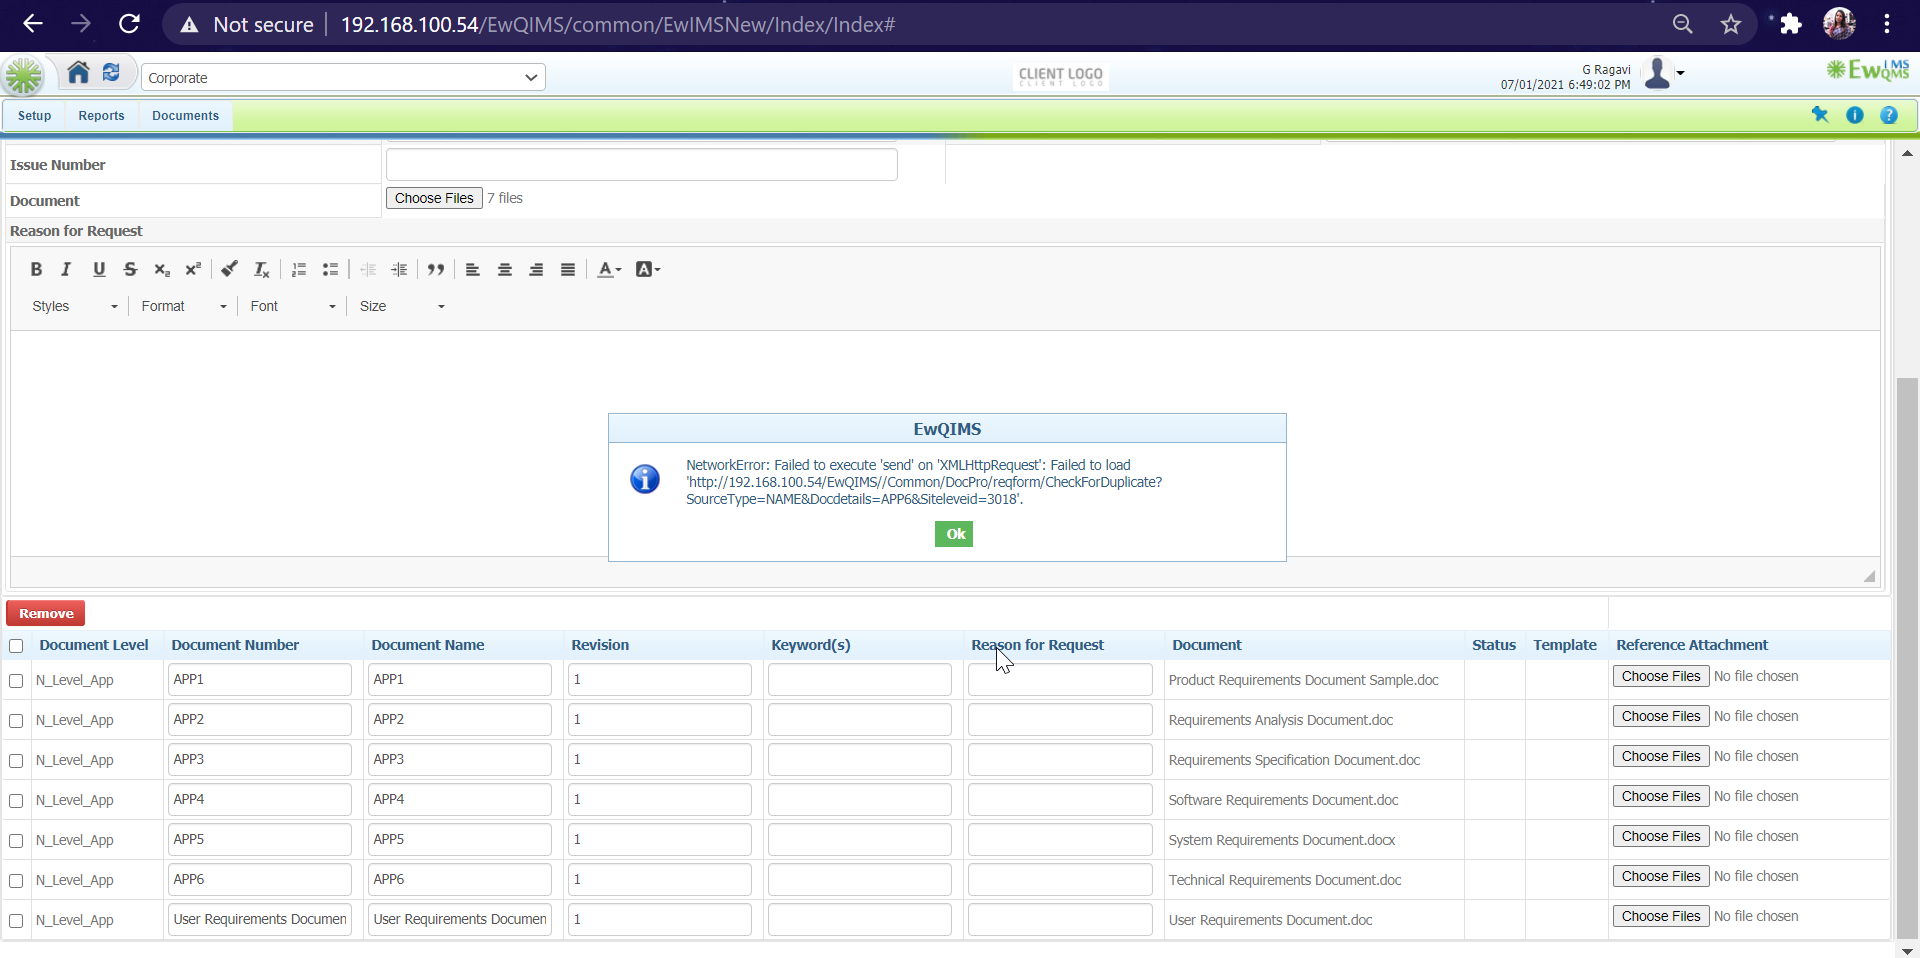This screenshot has height=958, width=1920.
Task: Open the Format dropdown
Action: pyautogui.click(x=184, y=306)
